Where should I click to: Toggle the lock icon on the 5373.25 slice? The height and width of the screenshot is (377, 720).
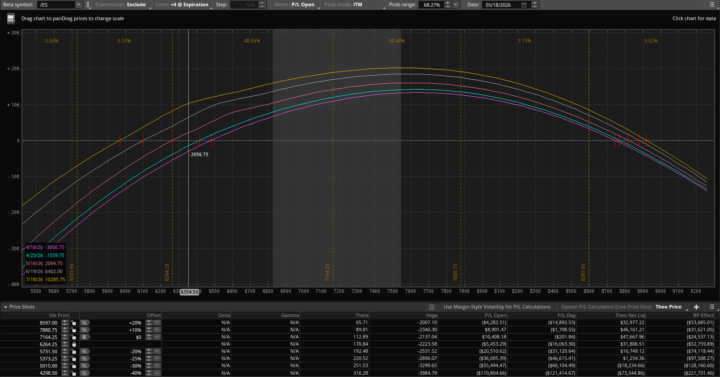click(74, 359)
